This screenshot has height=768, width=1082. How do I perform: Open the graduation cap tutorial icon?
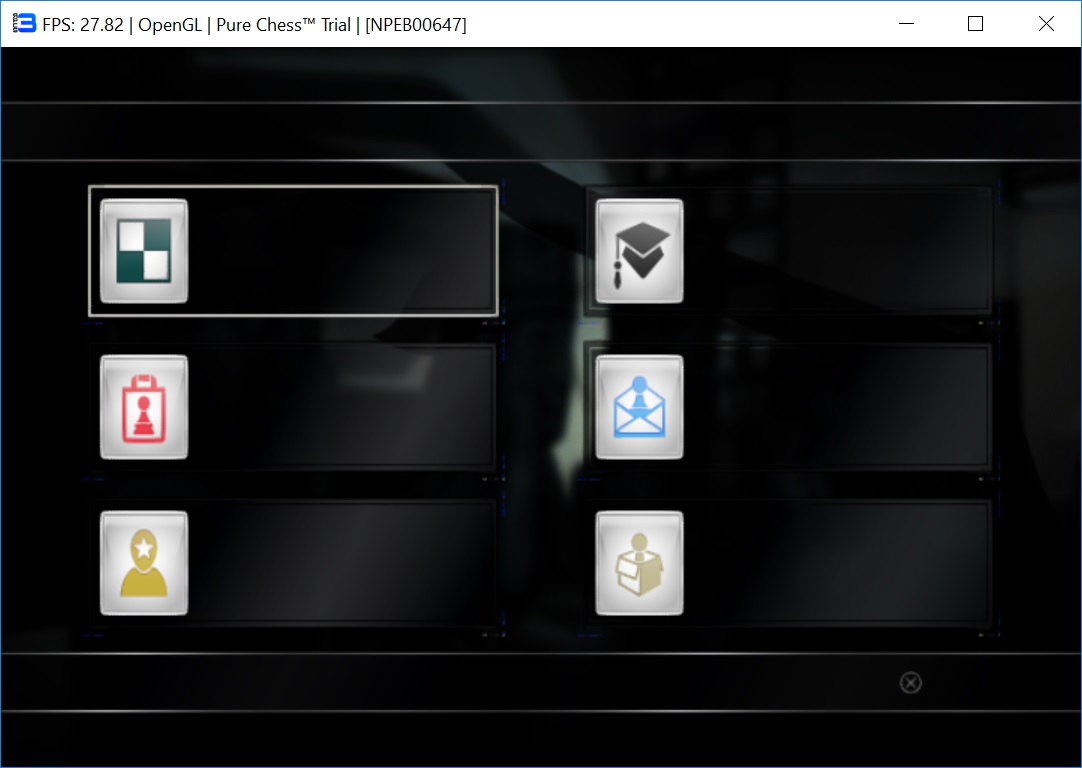click(639, 251)
